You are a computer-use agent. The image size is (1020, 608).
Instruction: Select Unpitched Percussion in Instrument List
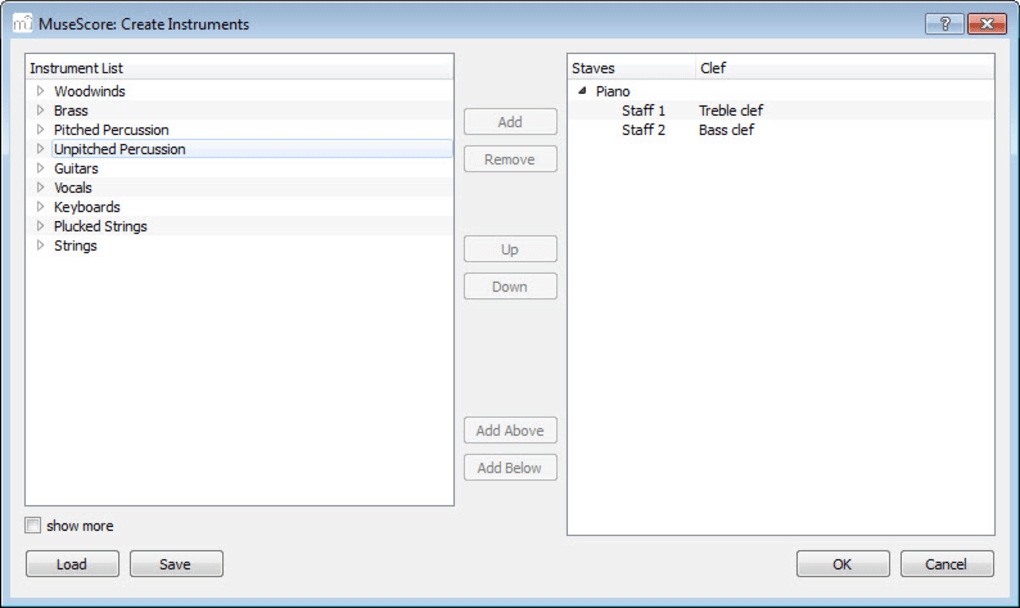pos(119,149)
